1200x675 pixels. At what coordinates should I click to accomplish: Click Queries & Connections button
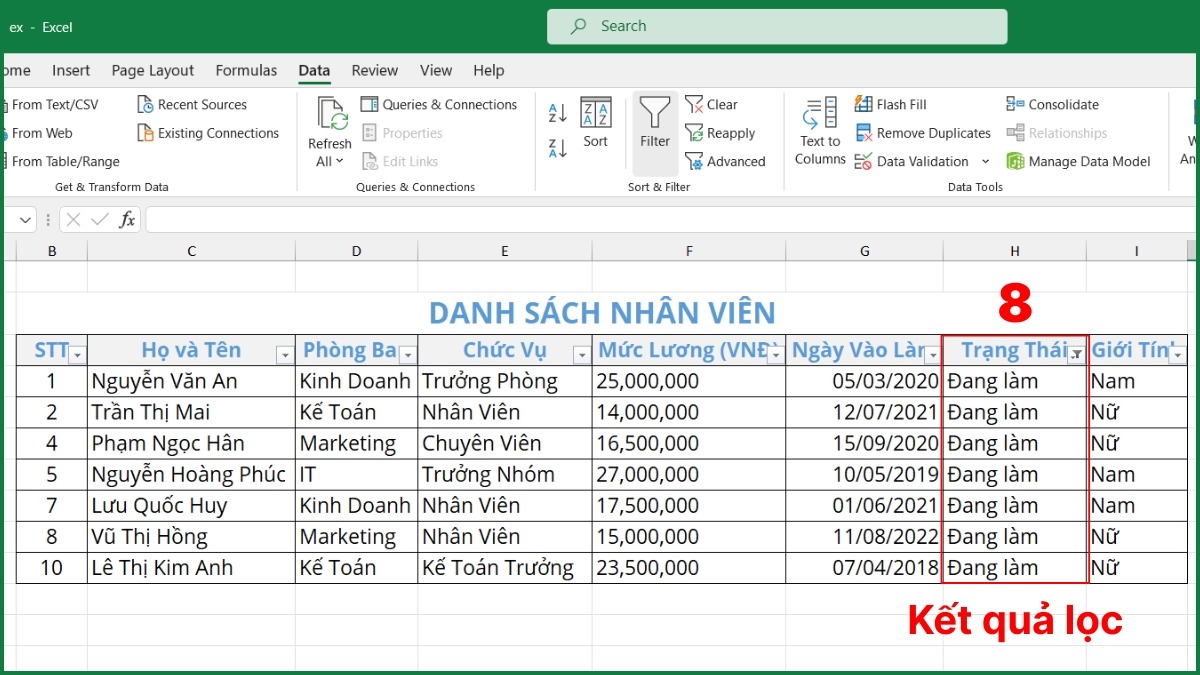coord(439,104)
